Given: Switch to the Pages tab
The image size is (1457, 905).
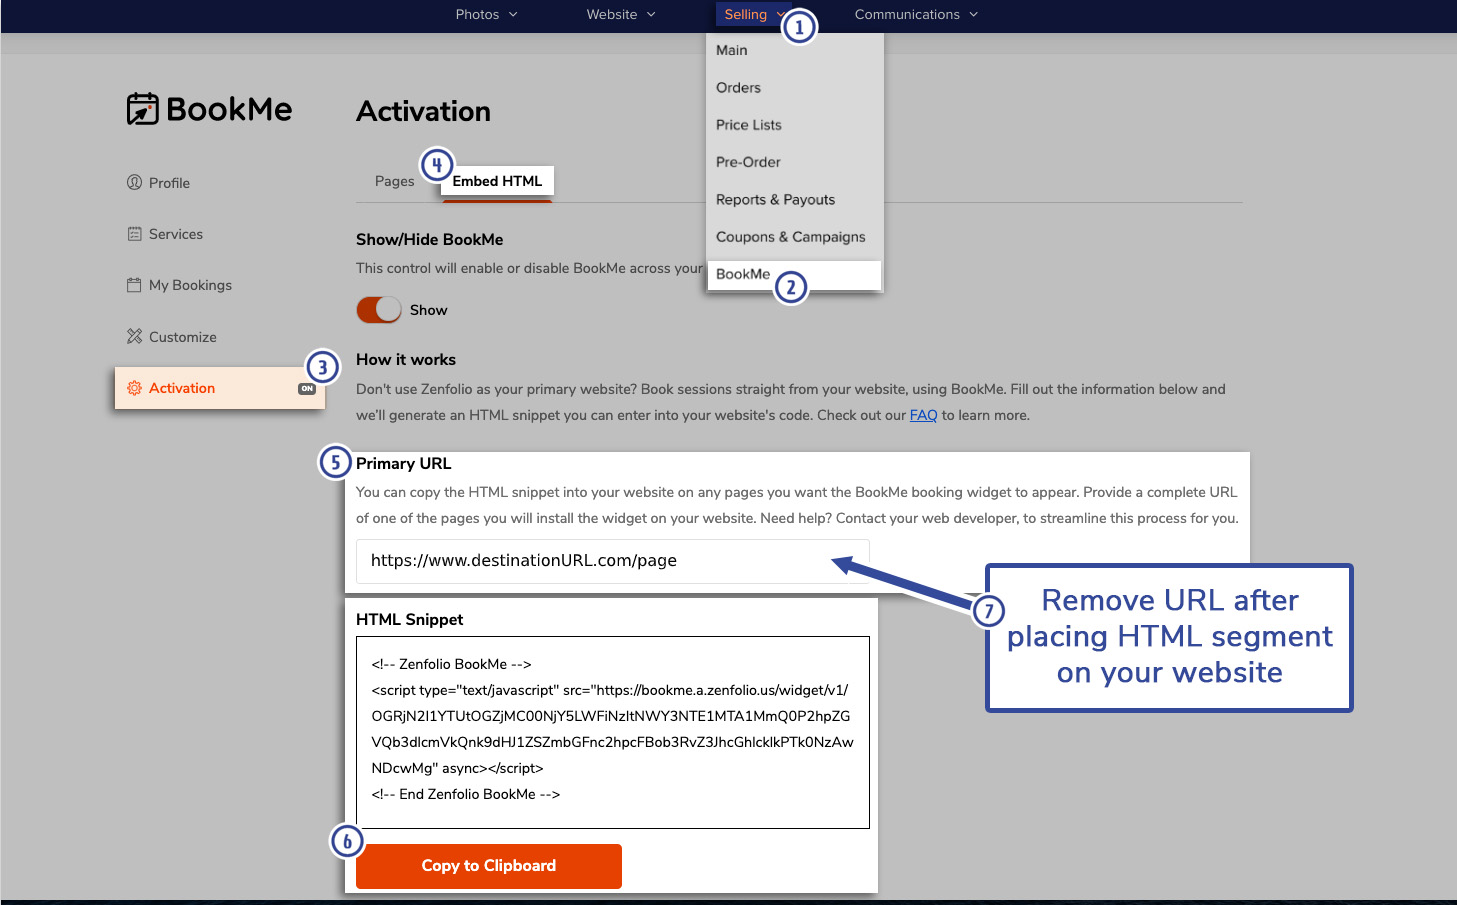Looking at the screenshot, I should click(394, 181).
